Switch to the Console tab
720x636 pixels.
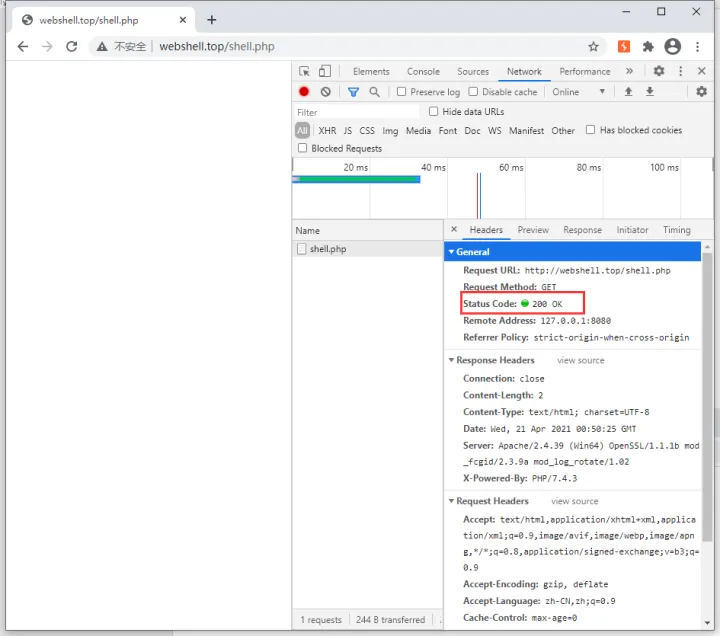(423, 72)
